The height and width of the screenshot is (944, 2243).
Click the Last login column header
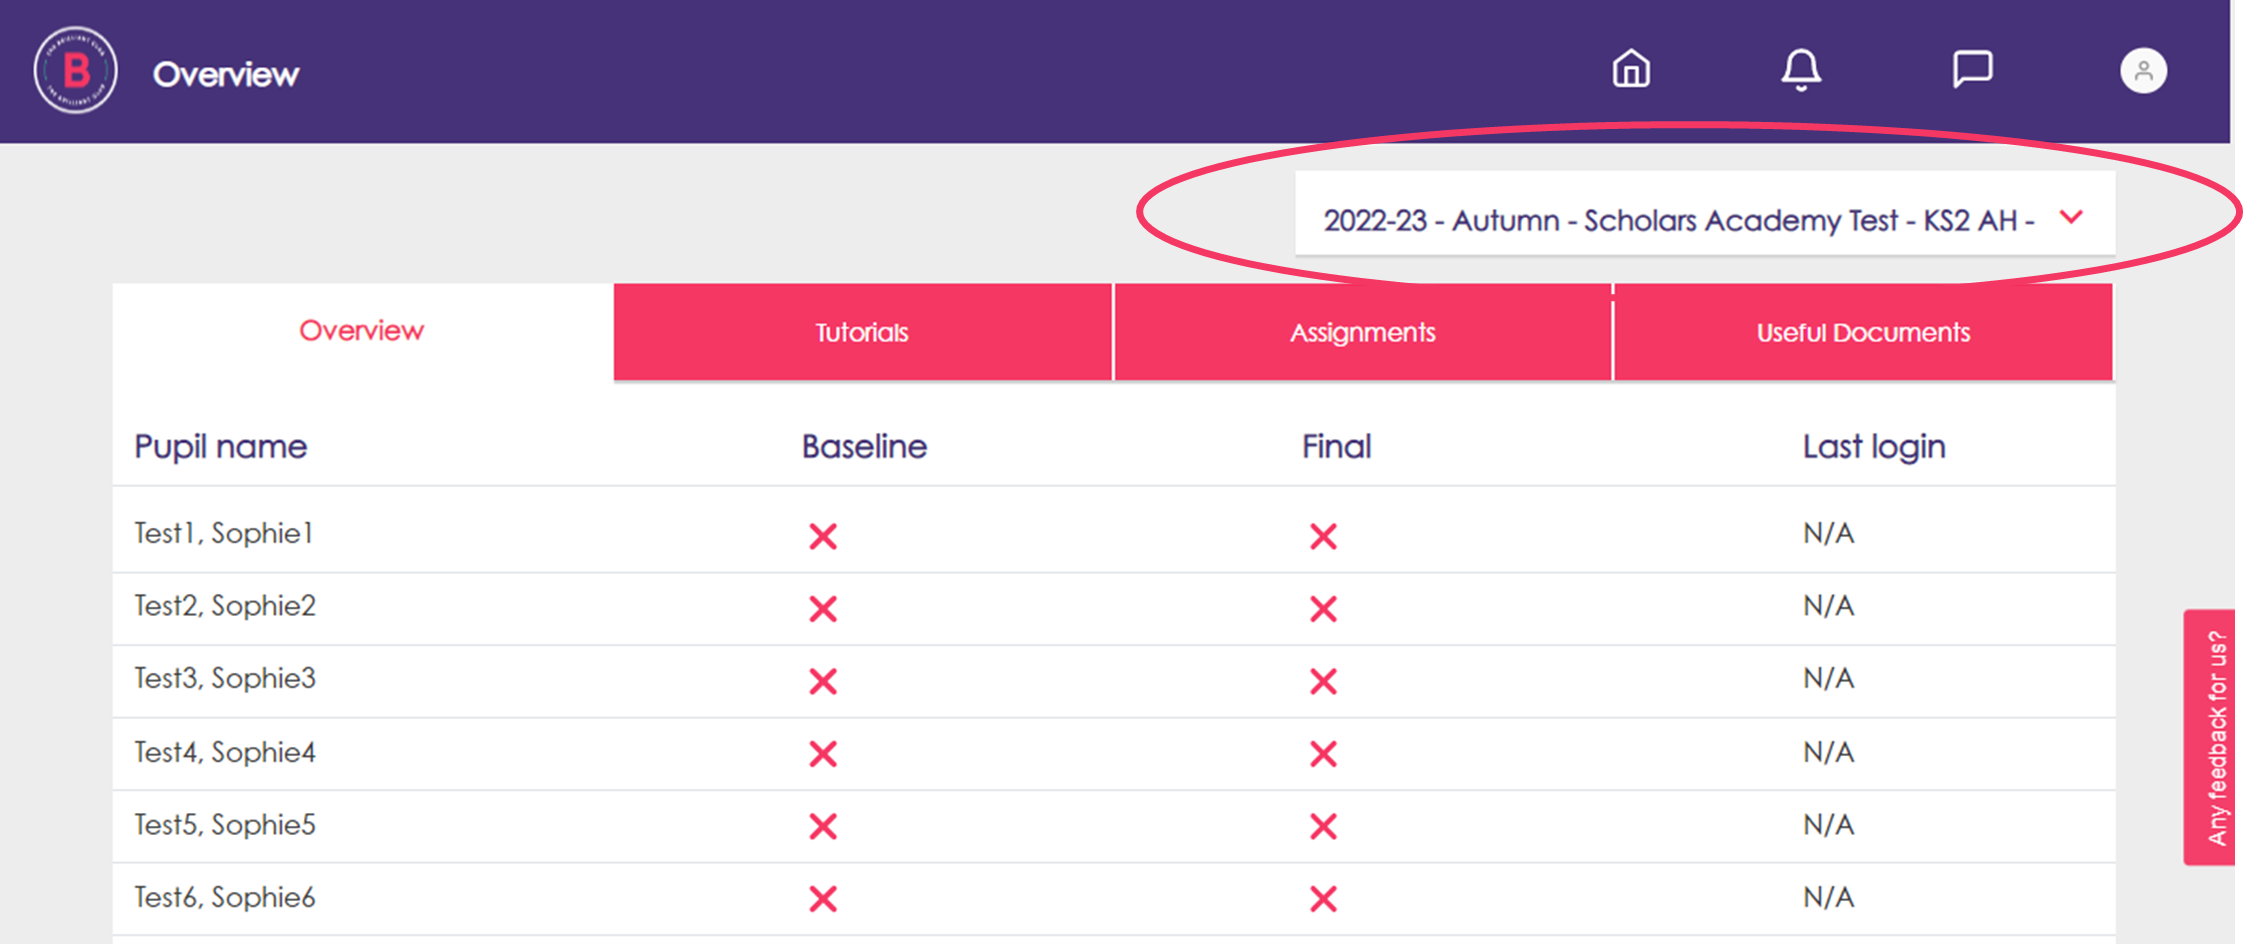tap(1874, 447)
